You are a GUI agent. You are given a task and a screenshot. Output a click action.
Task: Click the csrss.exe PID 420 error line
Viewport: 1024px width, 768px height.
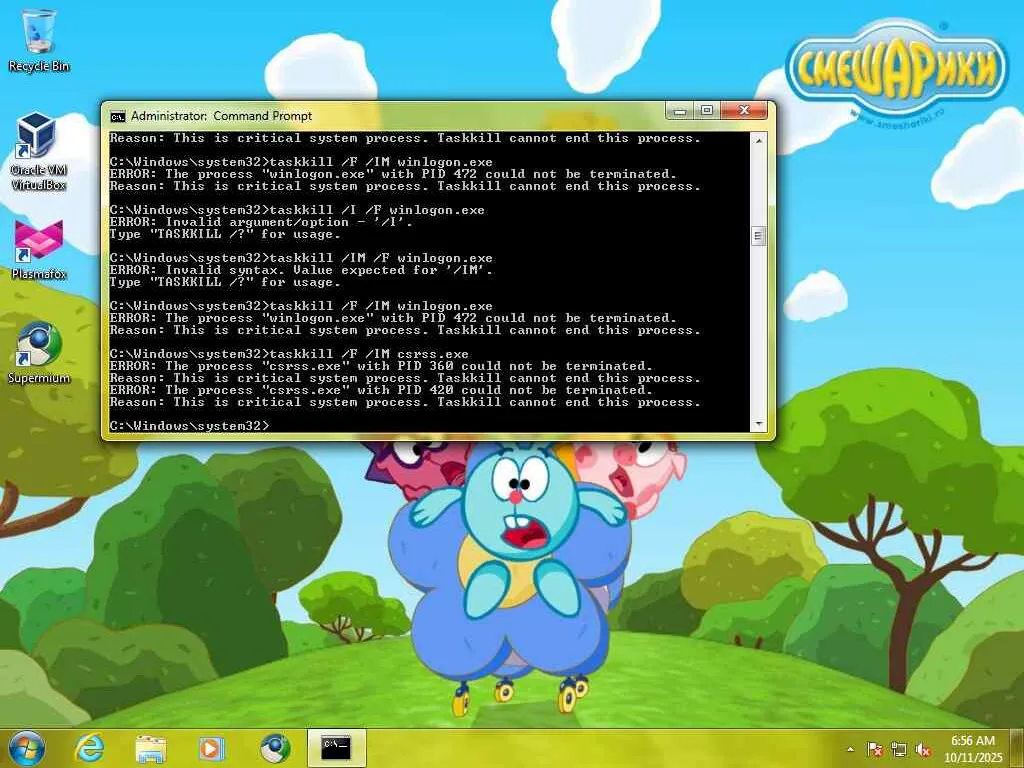click(381, 391)
